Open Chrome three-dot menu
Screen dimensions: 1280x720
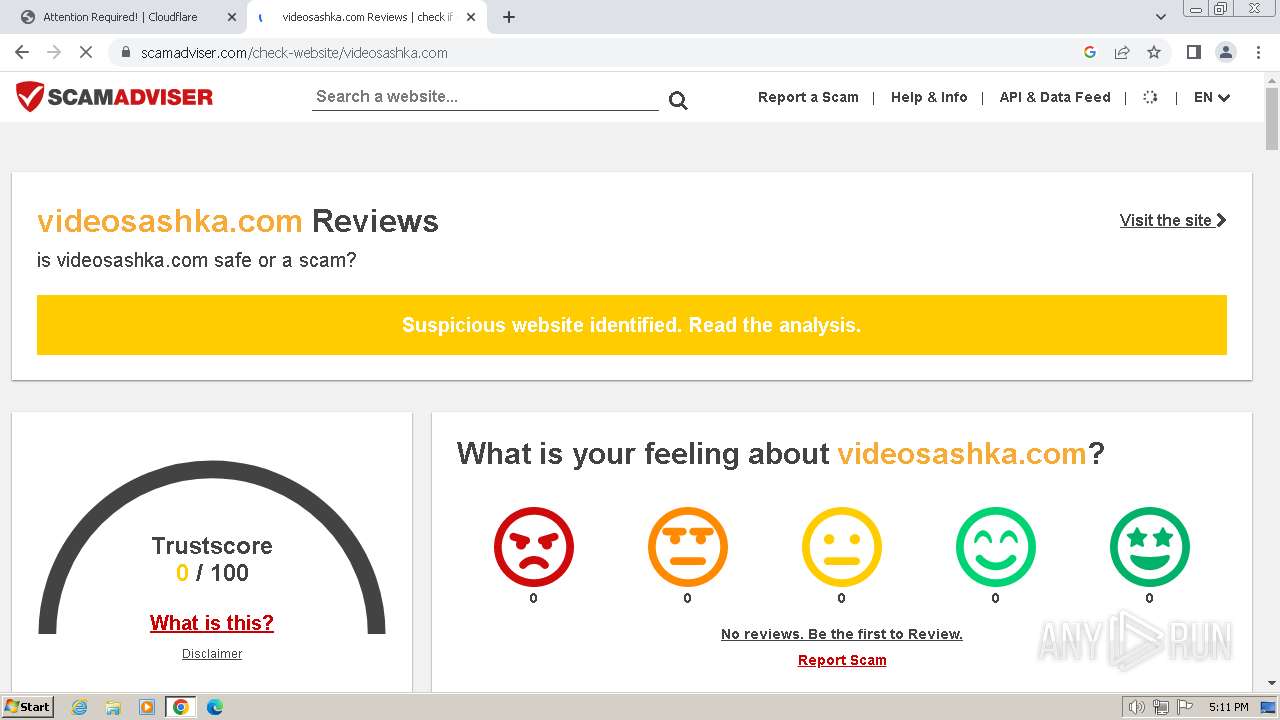[1258, 52]
